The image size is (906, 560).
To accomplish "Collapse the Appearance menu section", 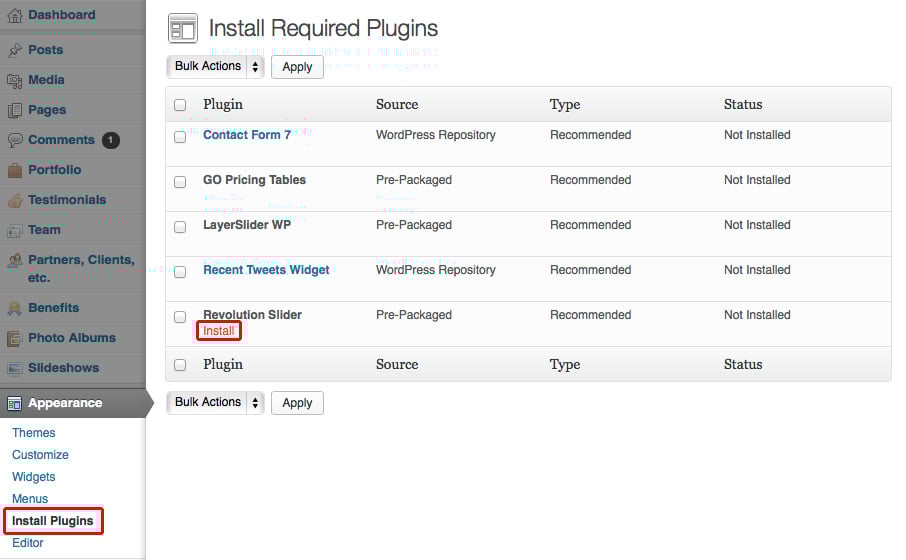I will [x=65, y=403].
